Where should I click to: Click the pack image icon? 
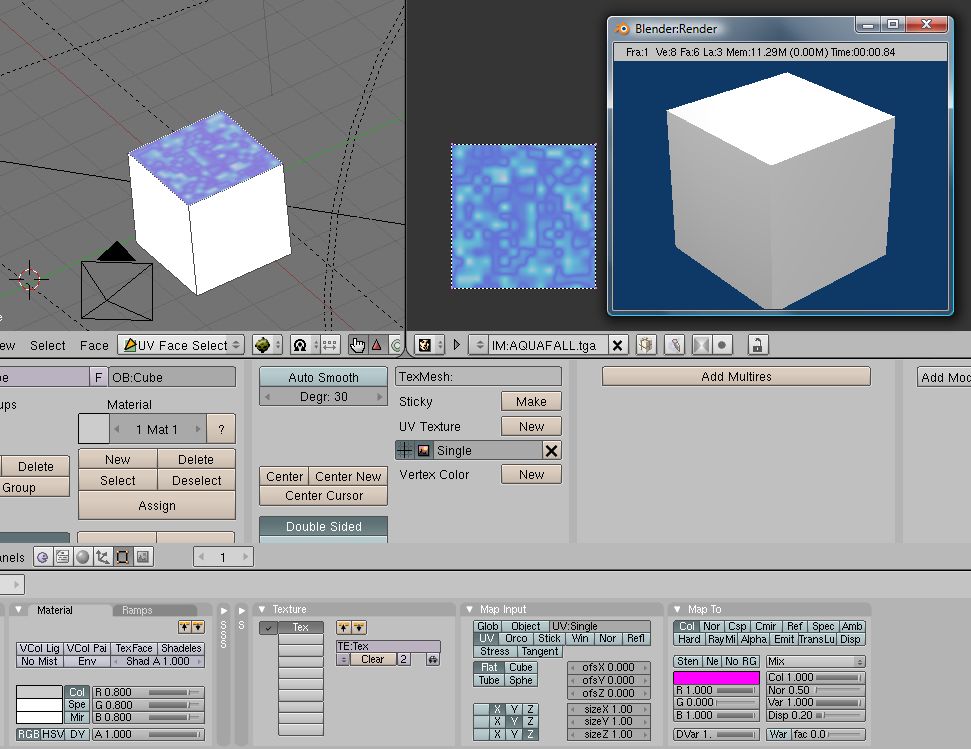click(x=646, y=345)
